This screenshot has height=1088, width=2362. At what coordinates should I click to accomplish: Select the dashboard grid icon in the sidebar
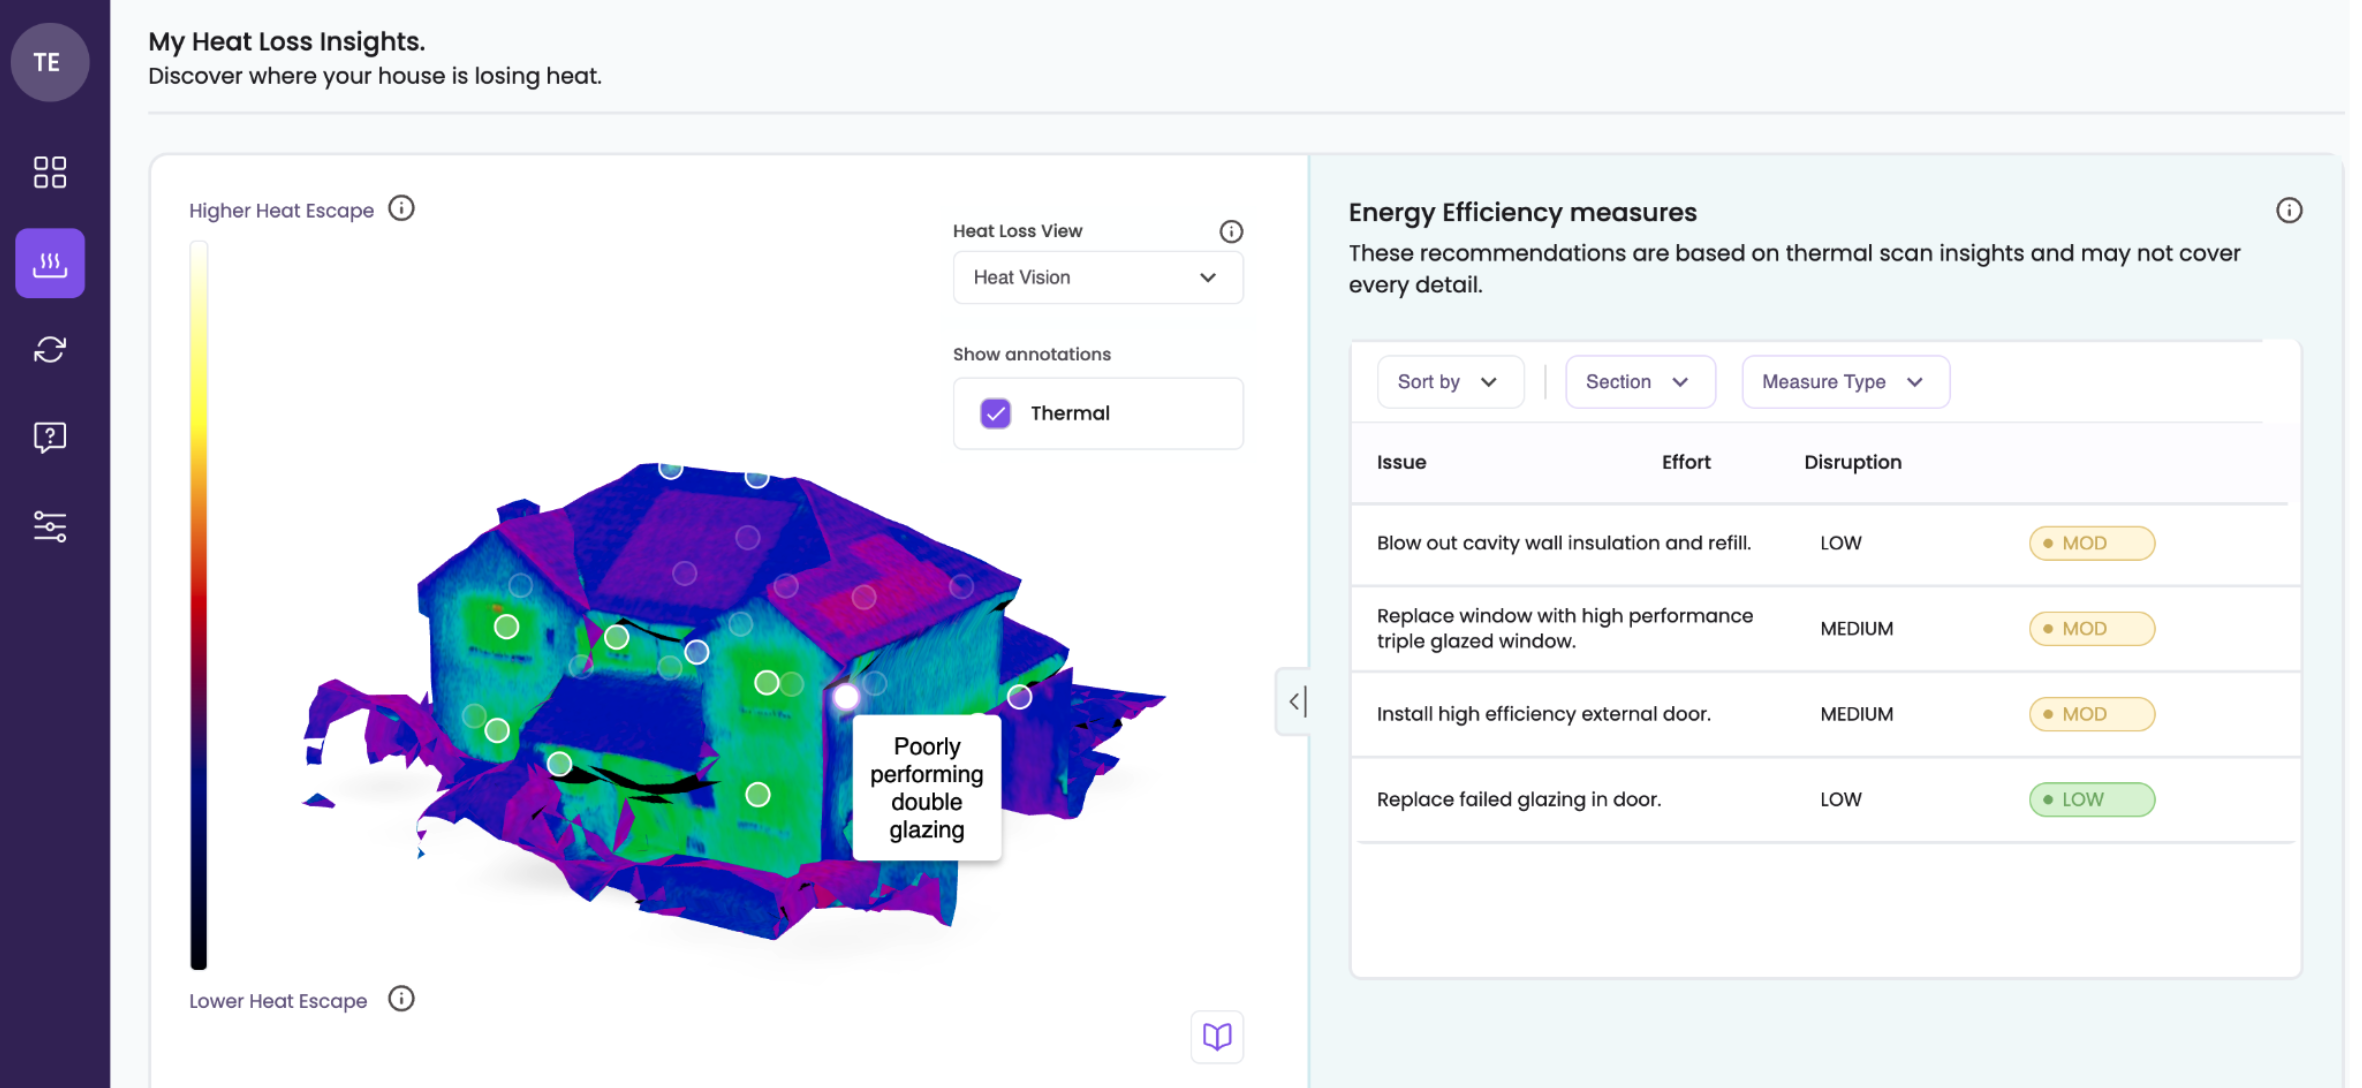49,171
